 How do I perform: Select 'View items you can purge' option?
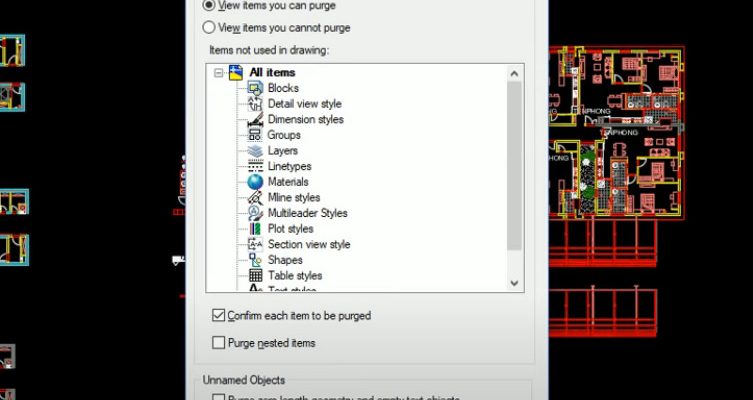[x=209, y=5]
